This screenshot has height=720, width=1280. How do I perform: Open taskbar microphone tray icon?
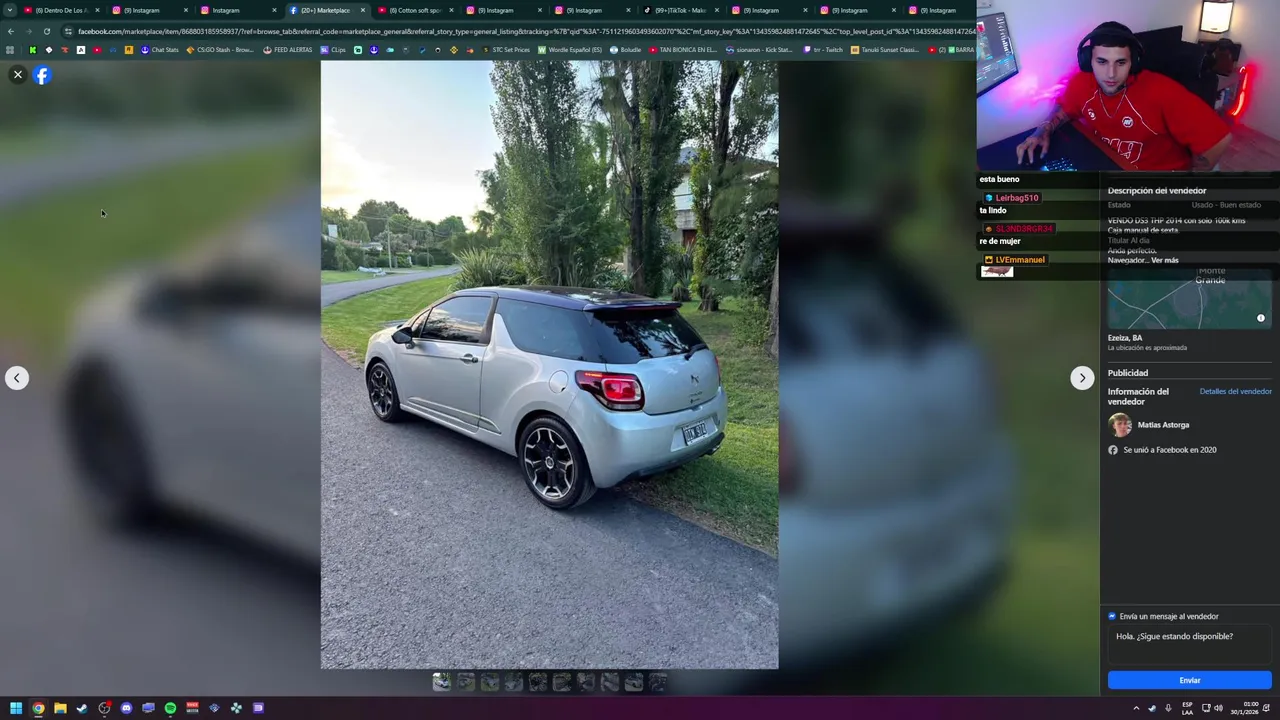pyautogui.click(x=1168, y=708)
